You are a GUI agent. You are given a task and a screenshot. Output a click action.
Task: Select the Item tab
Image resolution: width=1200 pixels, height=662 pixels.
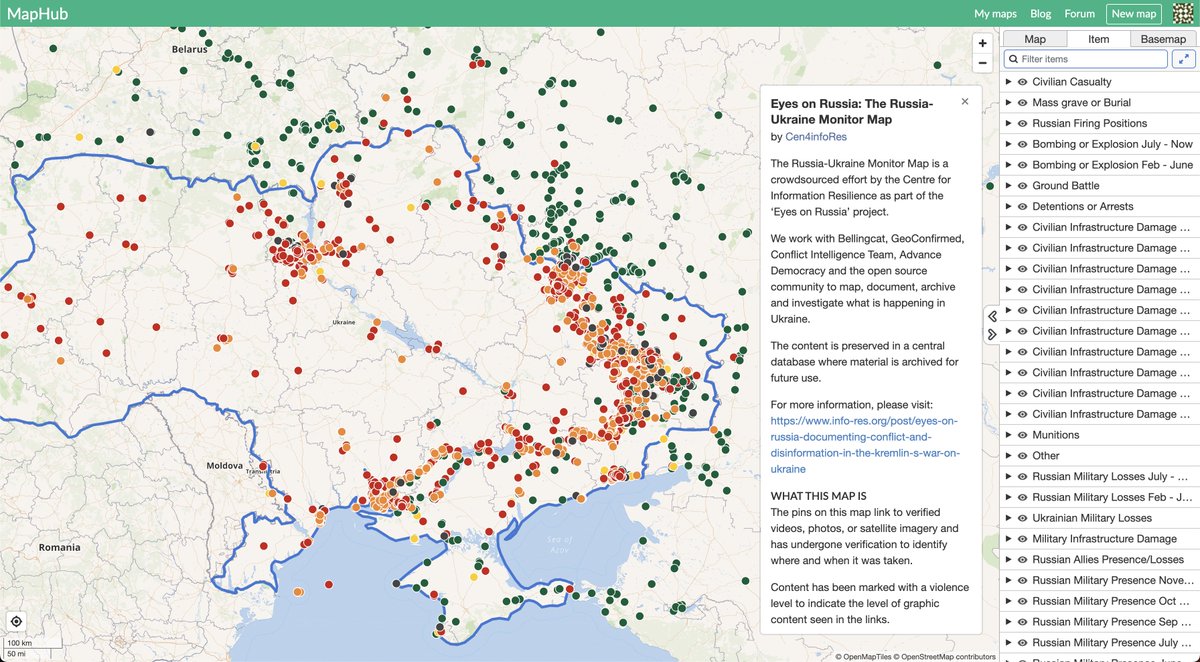1098,39
